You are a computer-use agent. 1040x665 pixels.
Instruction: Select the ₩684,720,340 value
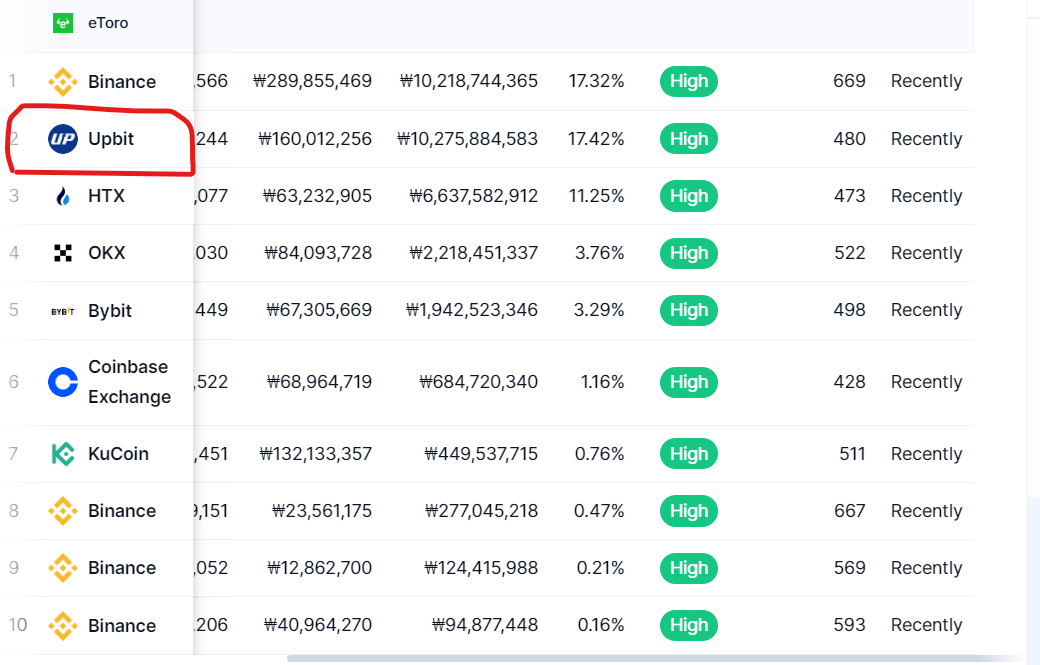coord(478,383)
